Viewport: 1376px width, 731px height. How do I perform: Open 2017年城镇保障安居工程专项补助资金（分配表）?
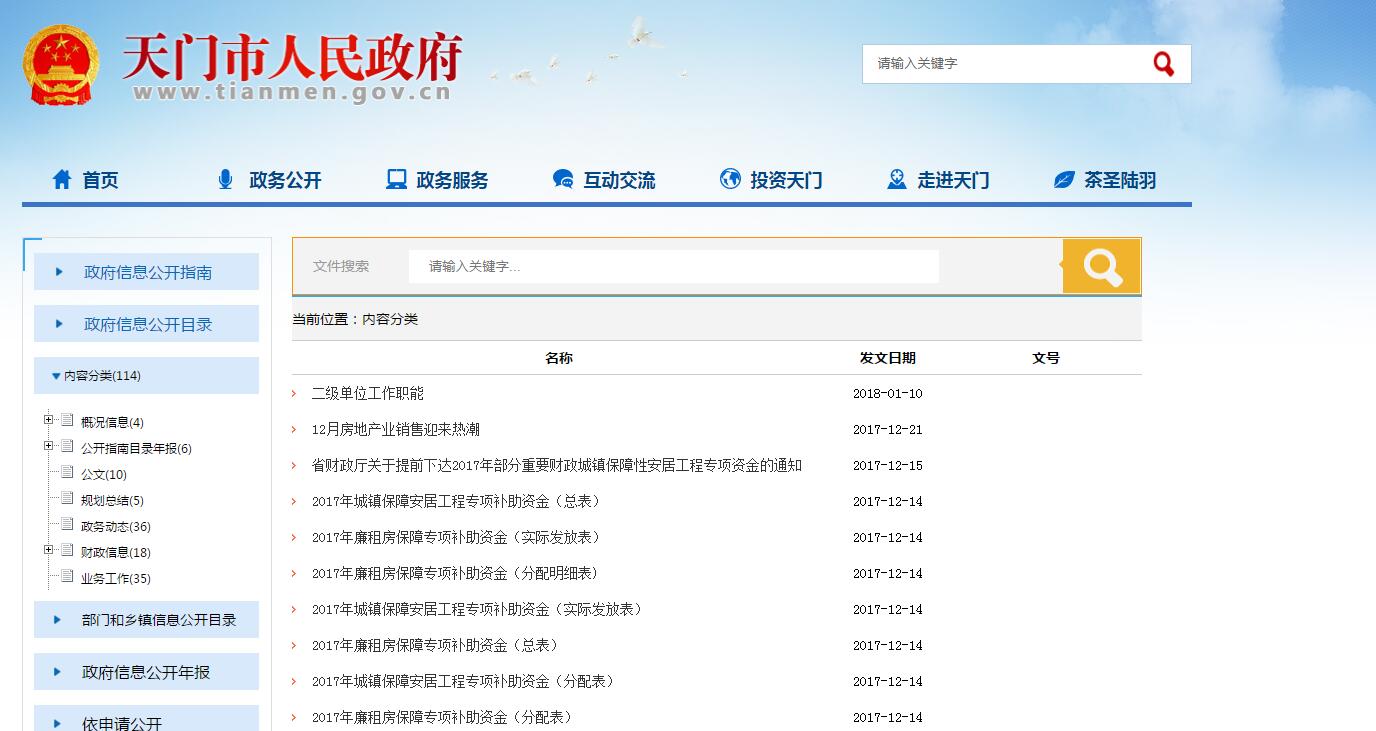coord(463,681)
